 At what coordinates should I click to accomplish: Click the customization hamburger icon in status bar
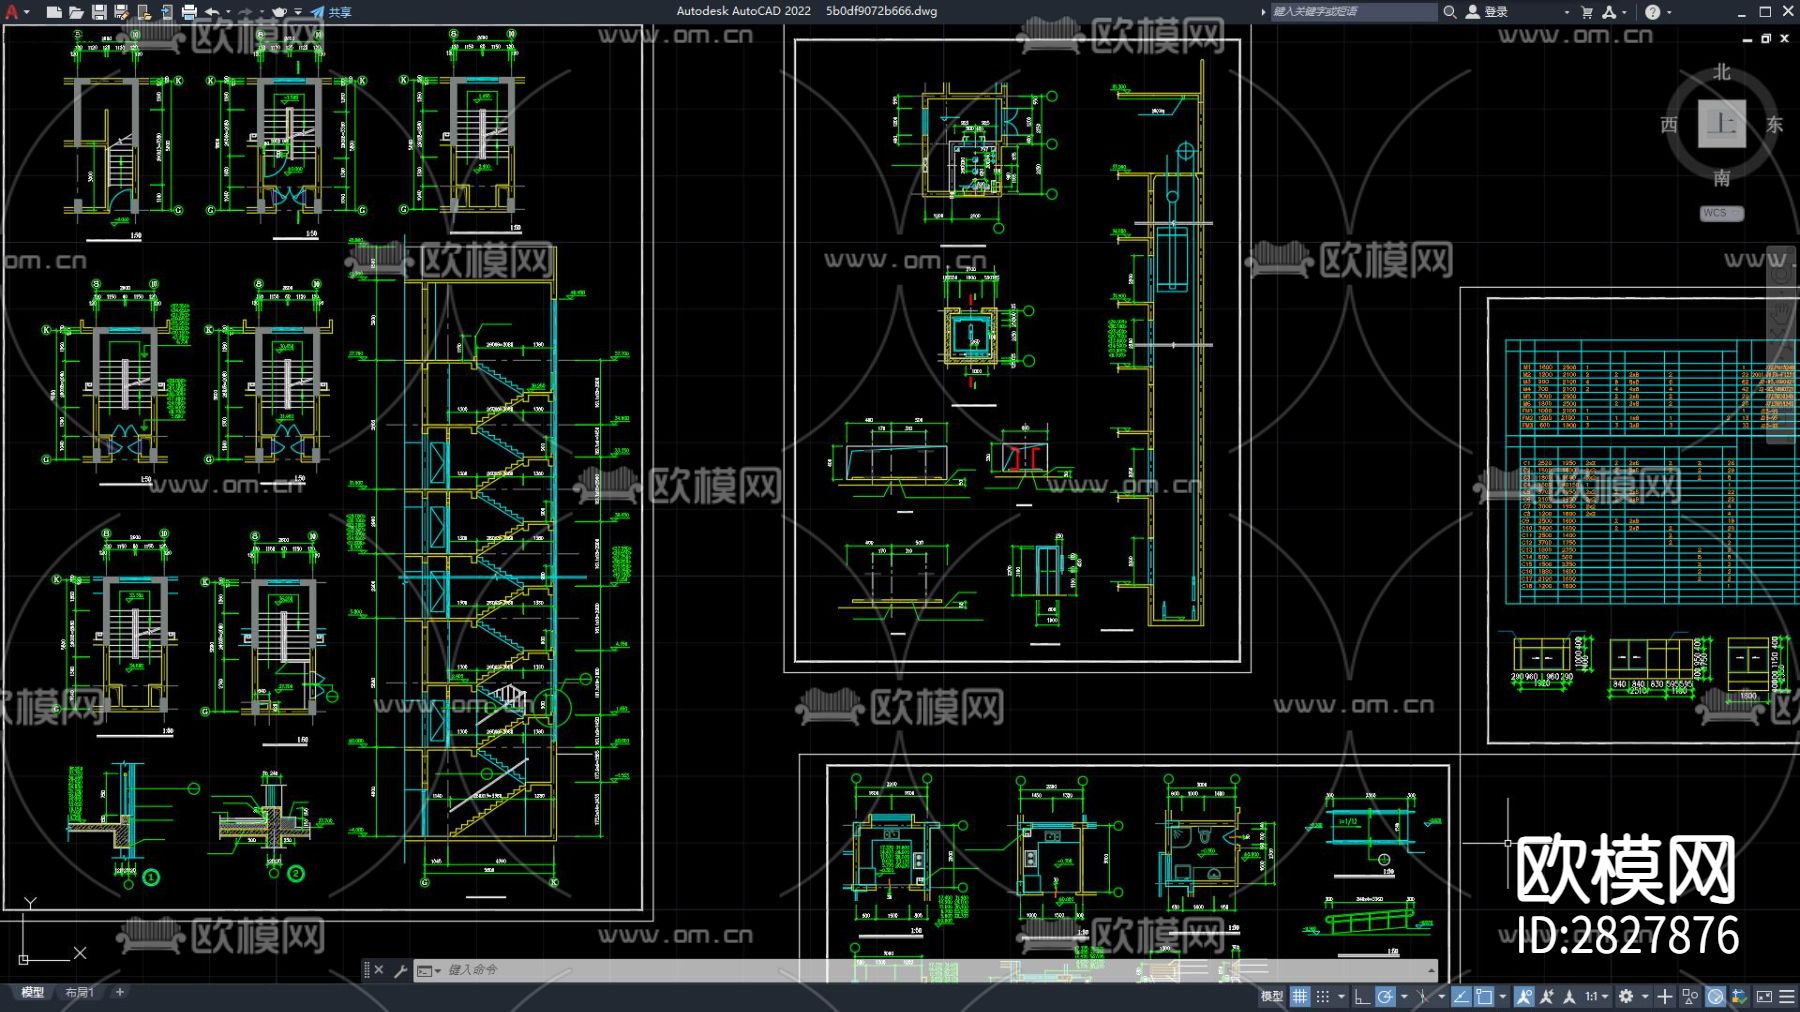(1787, 996)
